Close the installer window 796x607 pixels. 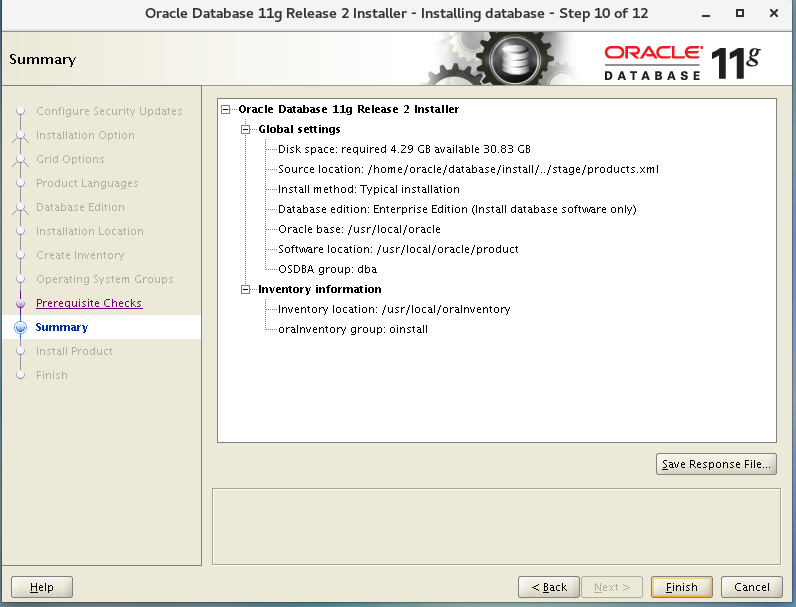click(x=774, y=14)
